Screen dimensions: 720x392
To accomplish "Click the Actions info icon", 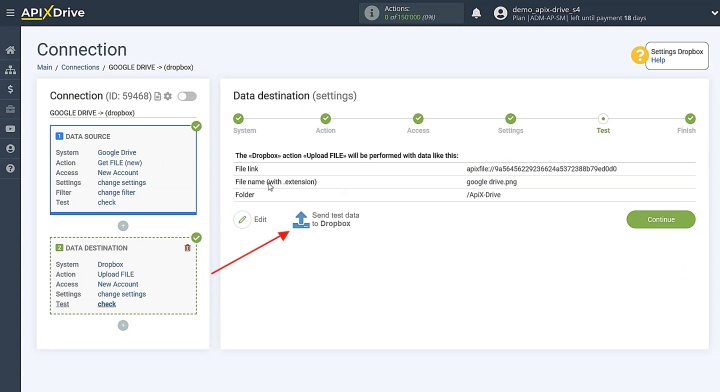I will pyautogui.click(x=371, y=13).
